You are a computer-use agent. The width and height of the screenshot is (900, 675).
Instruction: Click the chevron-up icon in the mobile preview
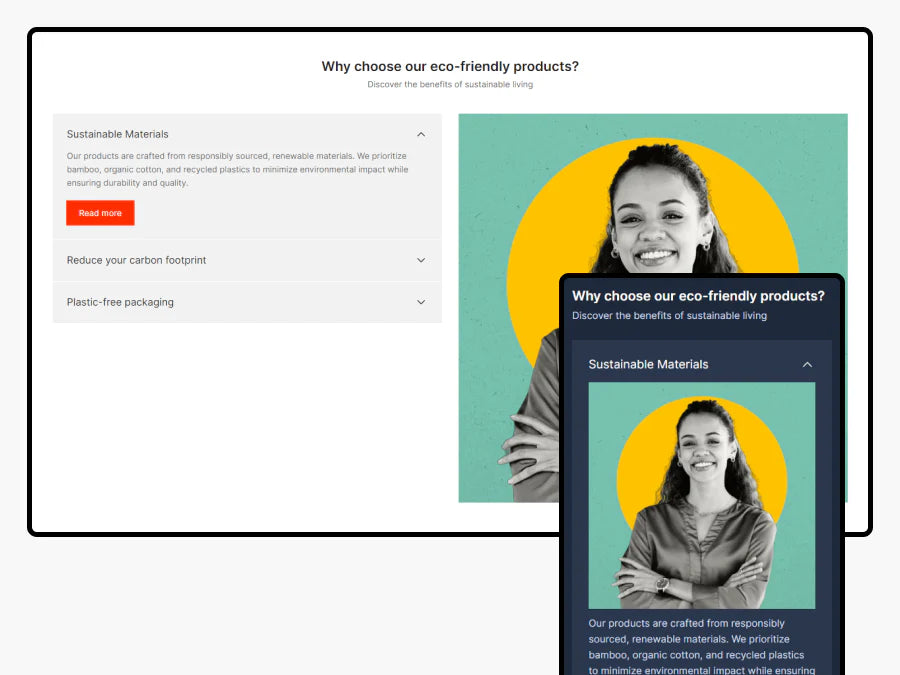807,364
